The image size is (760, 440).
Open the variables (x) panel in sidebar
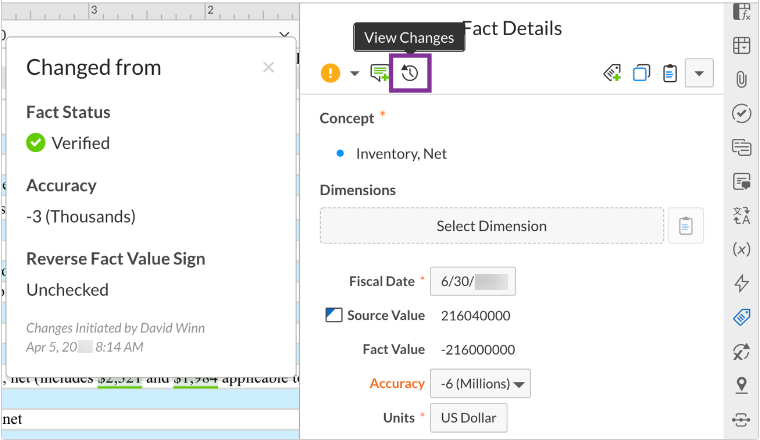741,249
